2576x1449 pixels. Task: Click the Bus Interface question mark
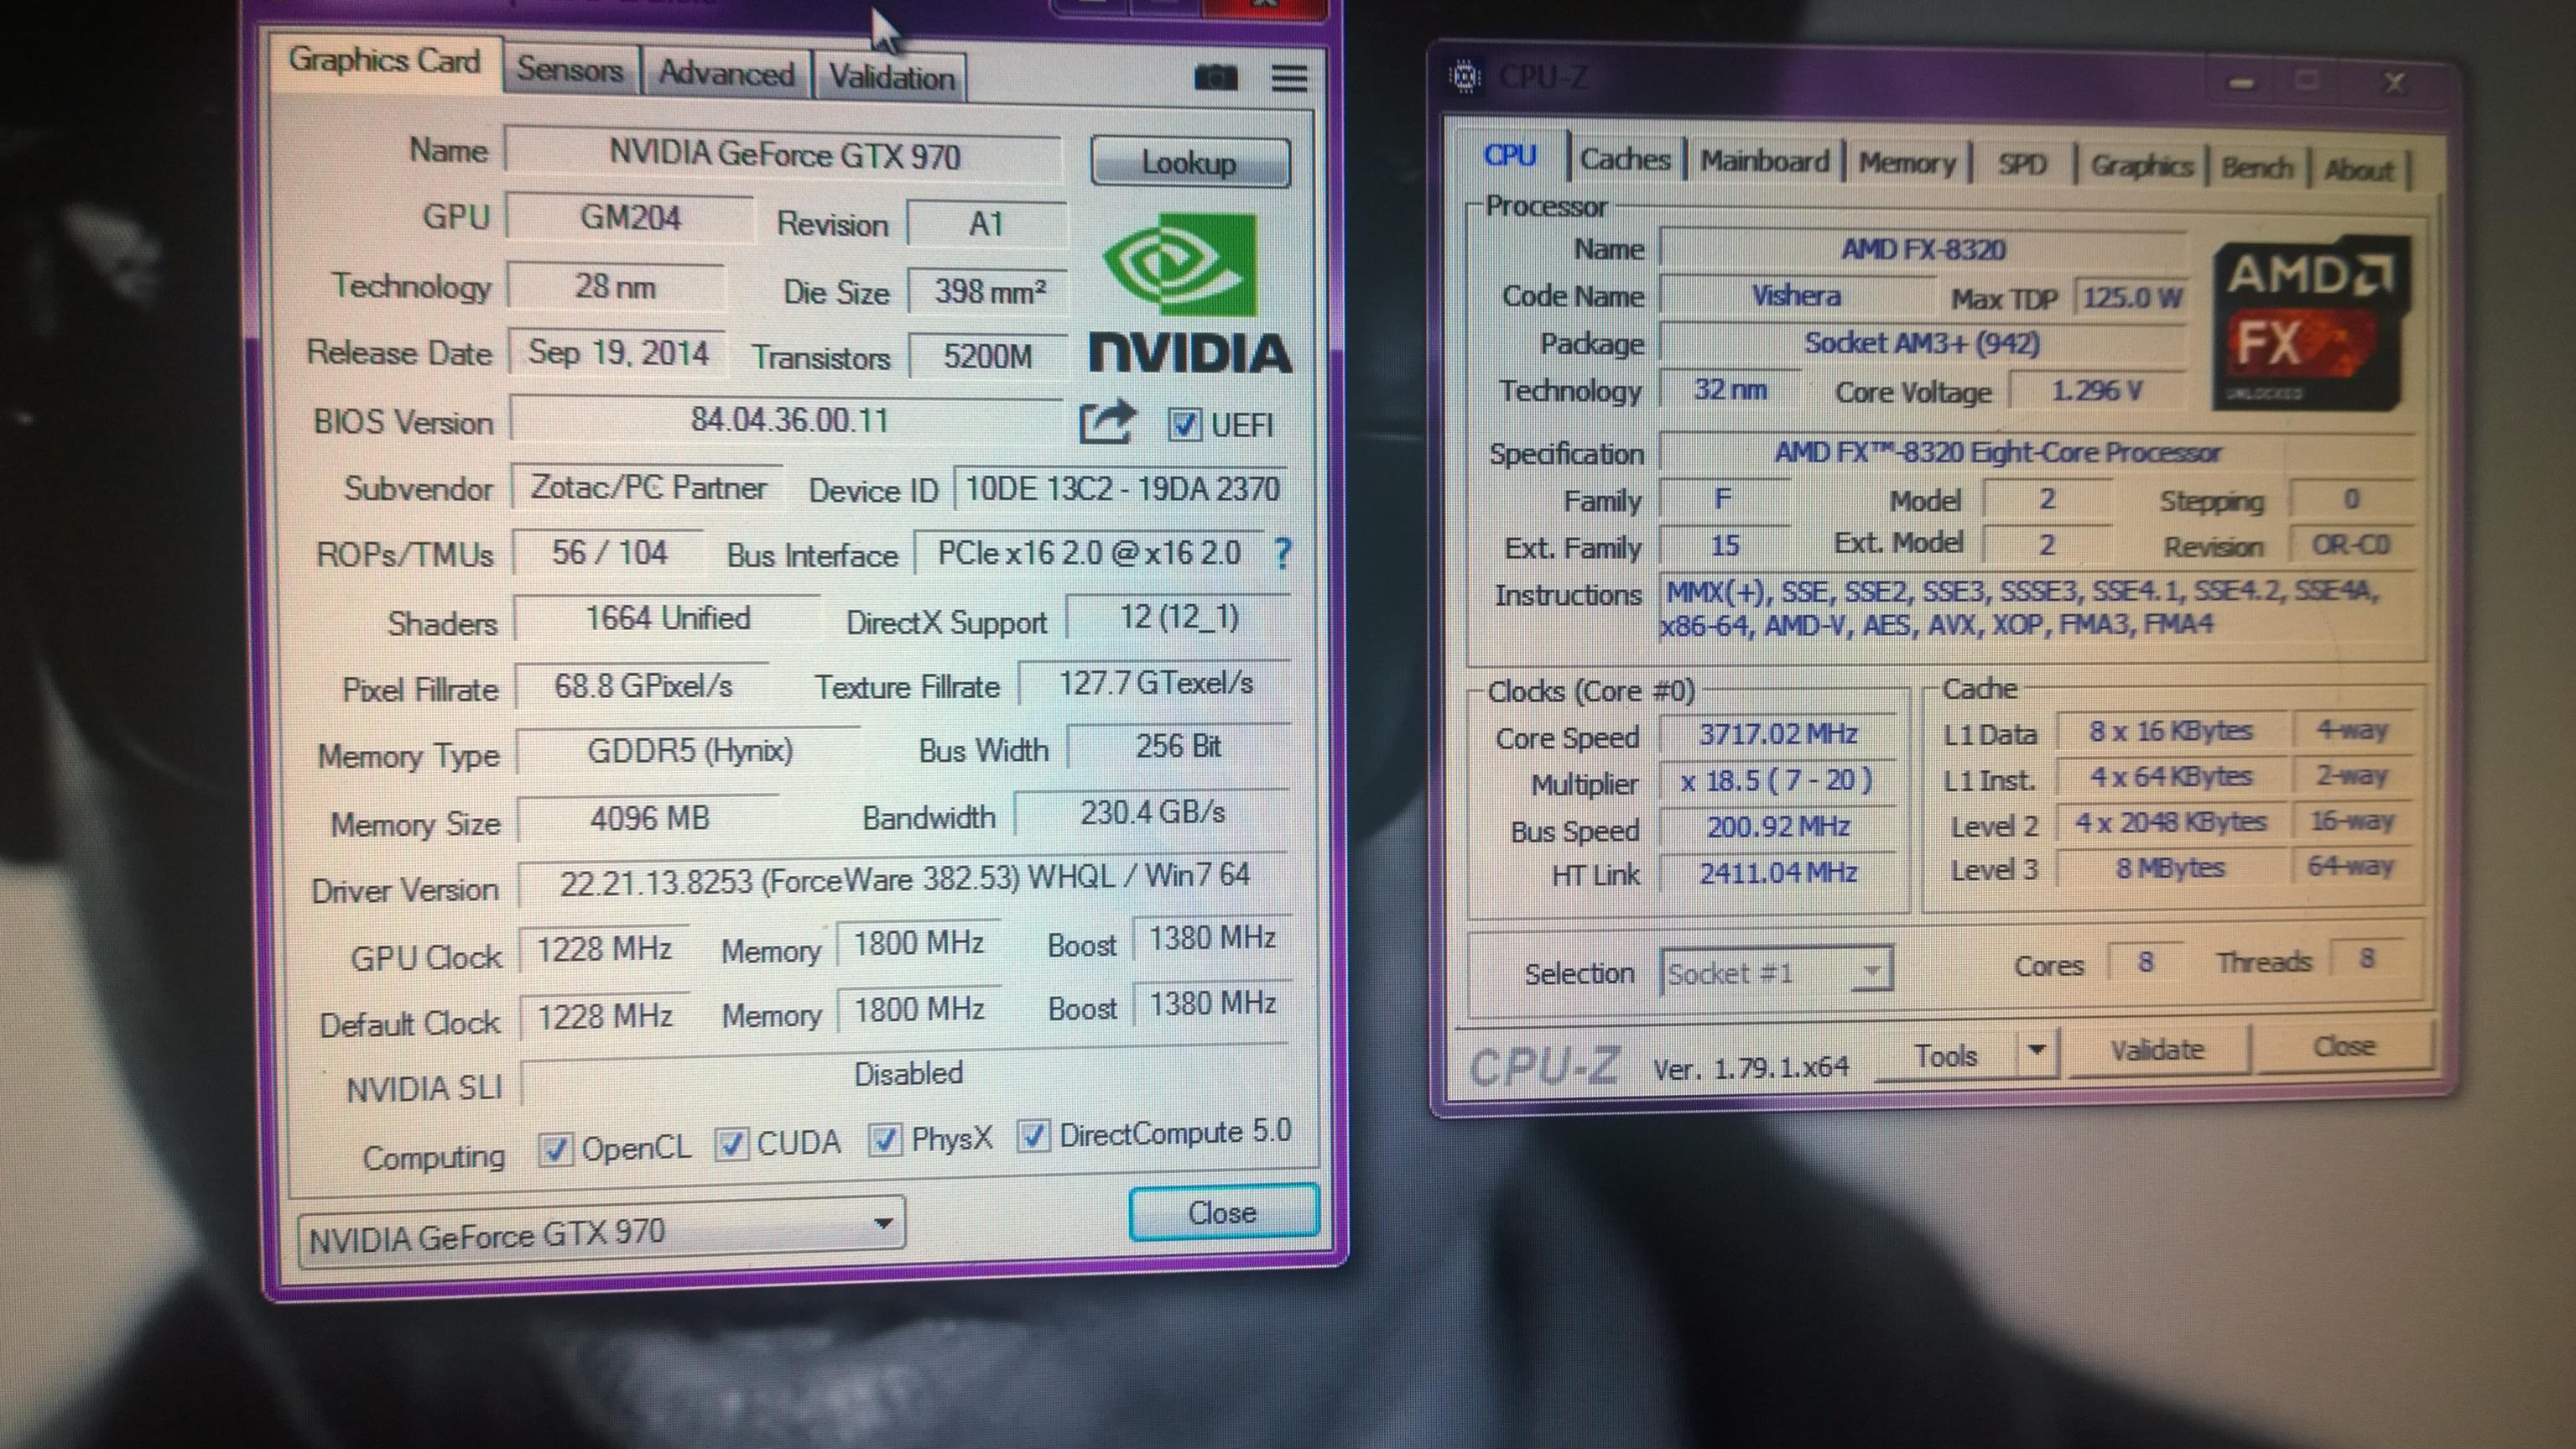click(1283, 553)
